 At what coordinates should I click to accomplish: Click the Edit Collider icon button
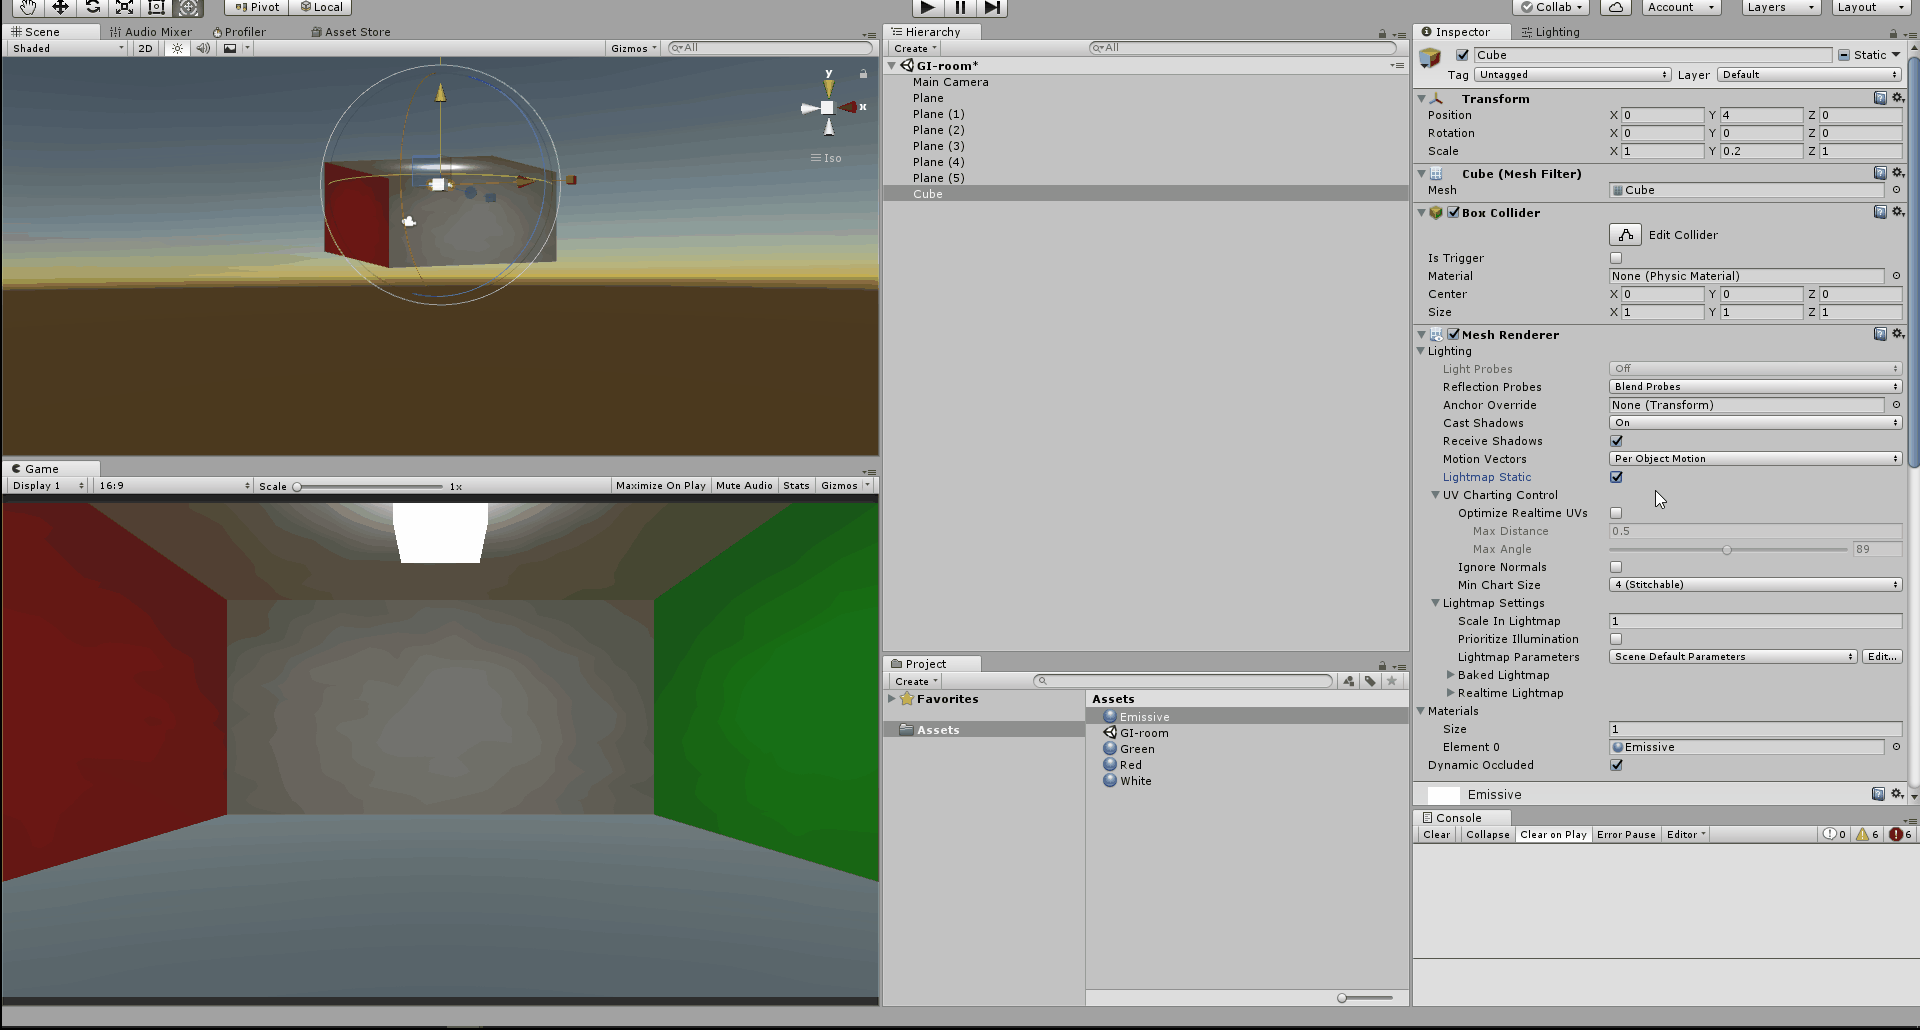(x=1625, y=235)
